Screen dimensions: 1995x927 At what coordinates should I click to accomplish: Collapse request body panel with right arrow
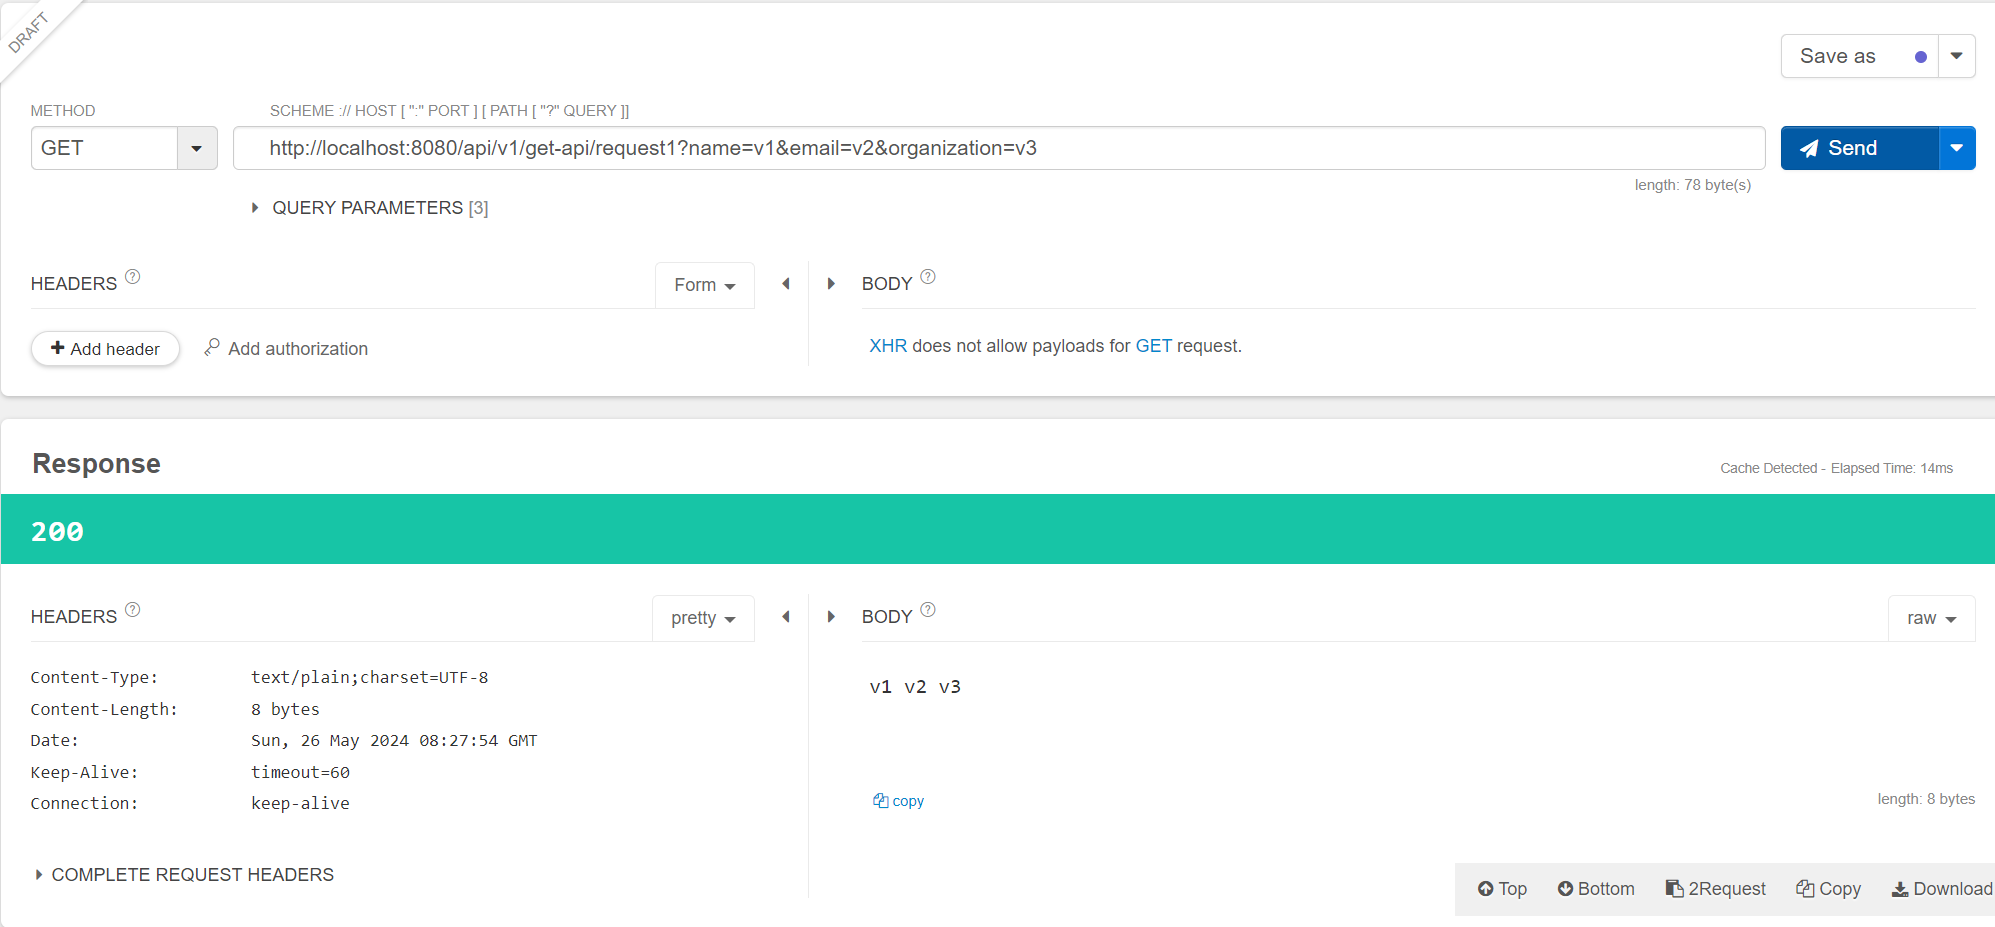point(831,284)
